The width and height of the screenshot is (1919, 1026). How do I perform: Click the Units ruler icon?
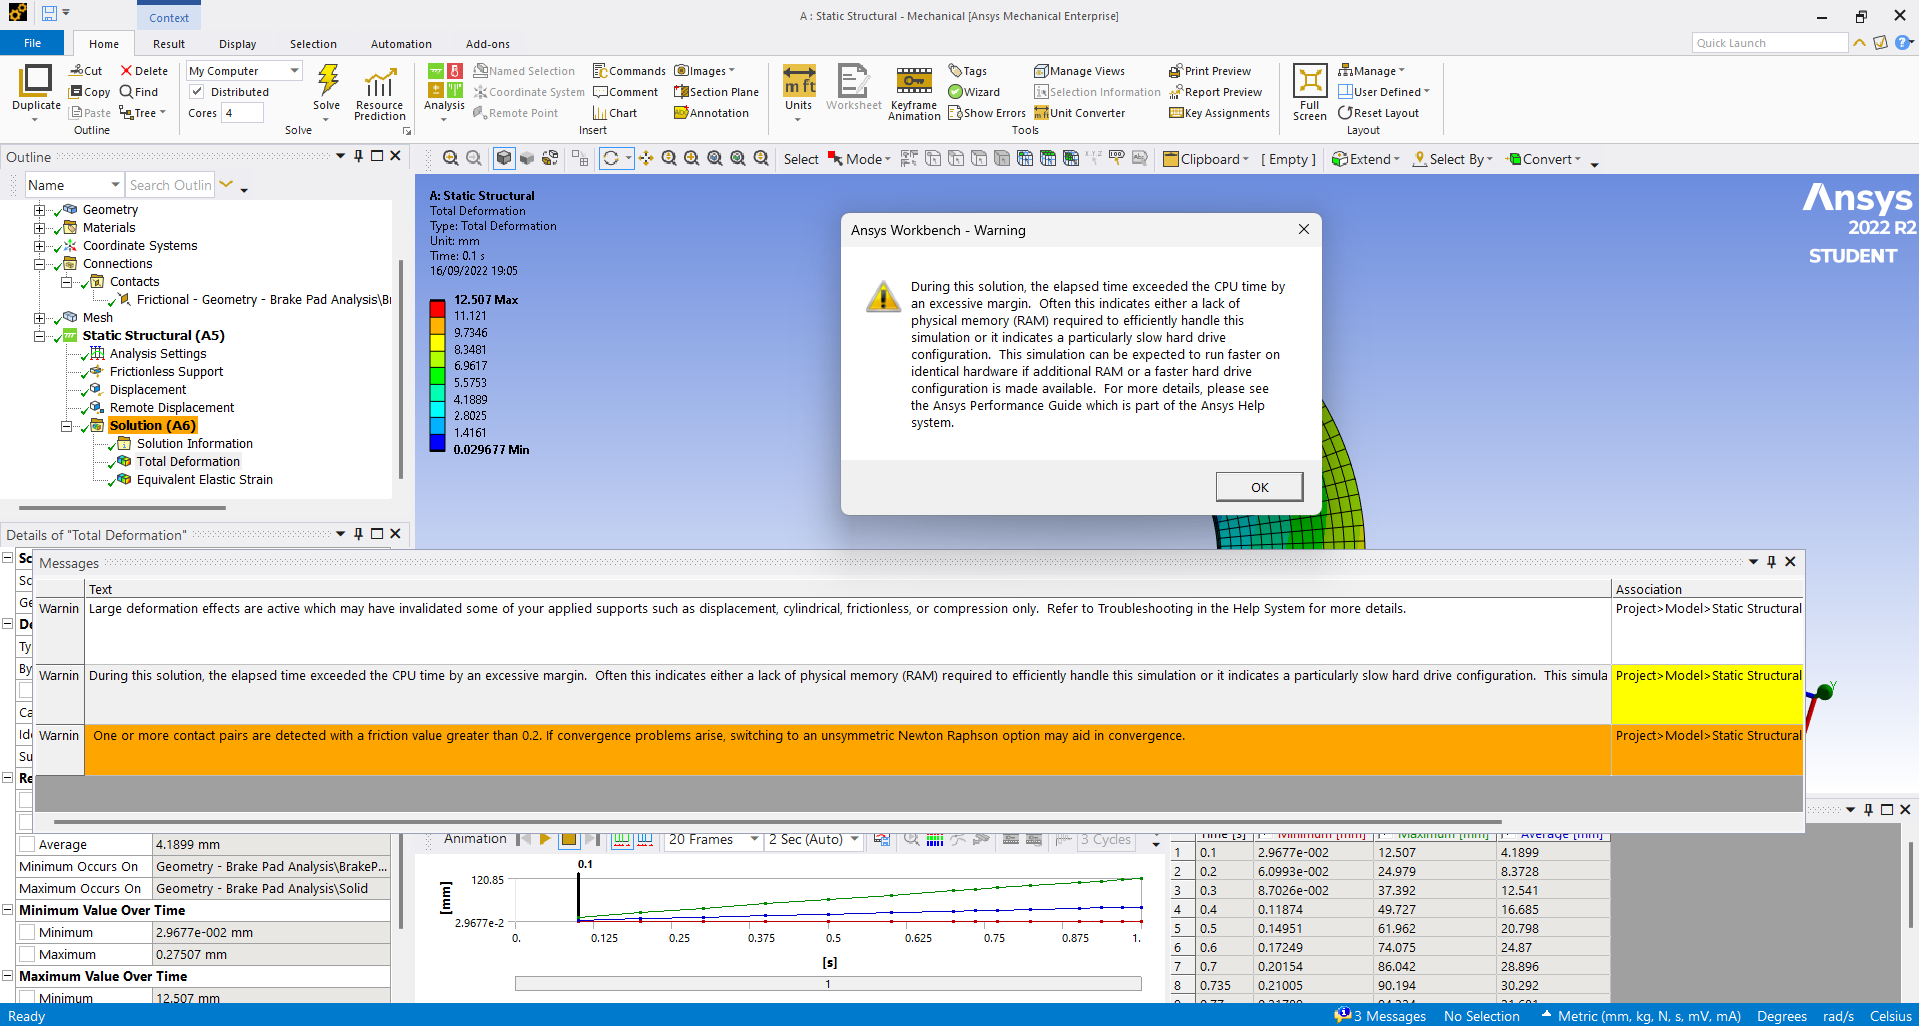(x=798, y=81)
